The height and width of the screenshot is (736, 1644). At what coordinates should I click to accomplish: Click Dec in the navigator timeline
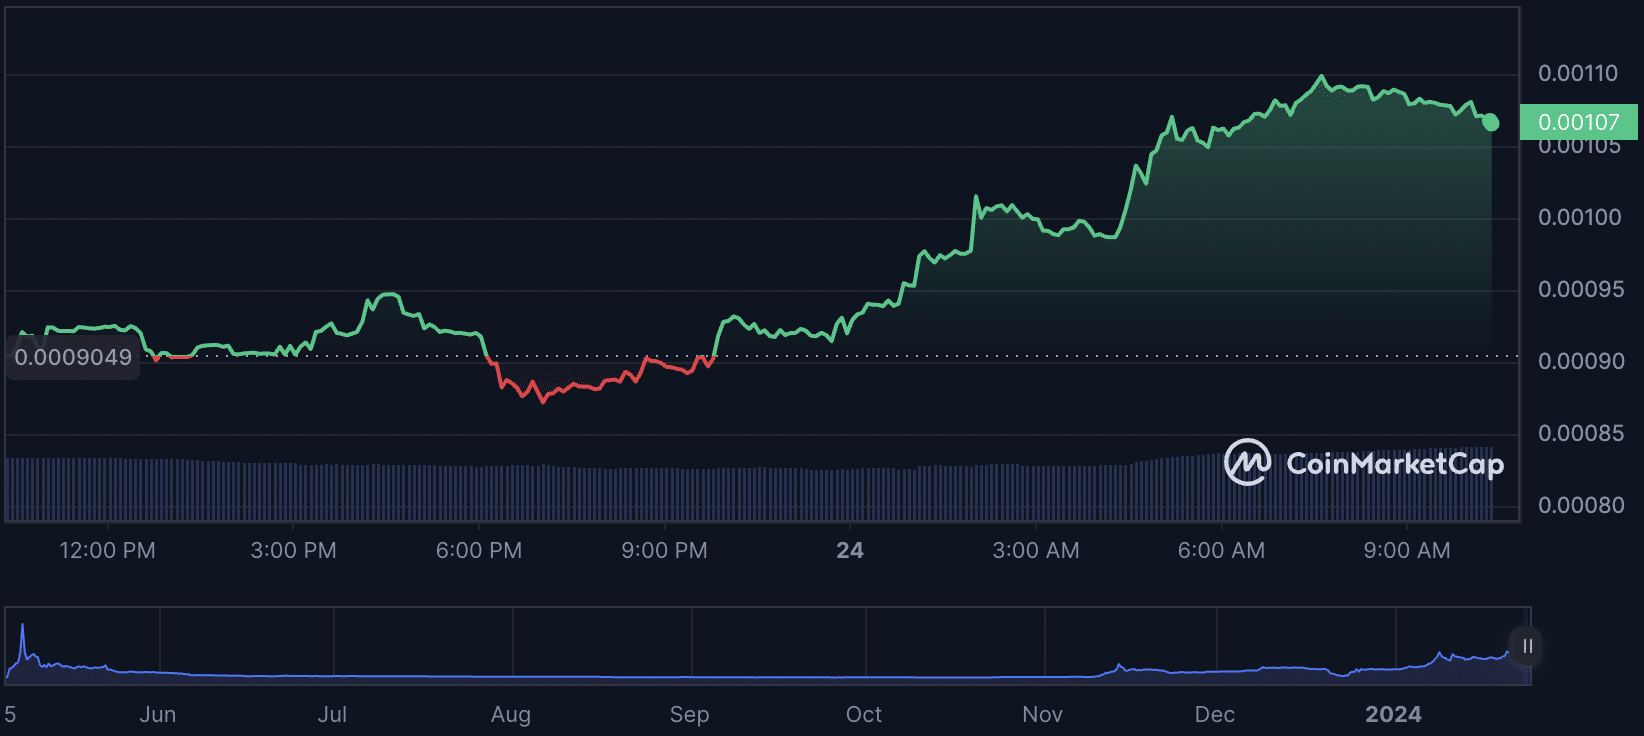point(1214,714)
